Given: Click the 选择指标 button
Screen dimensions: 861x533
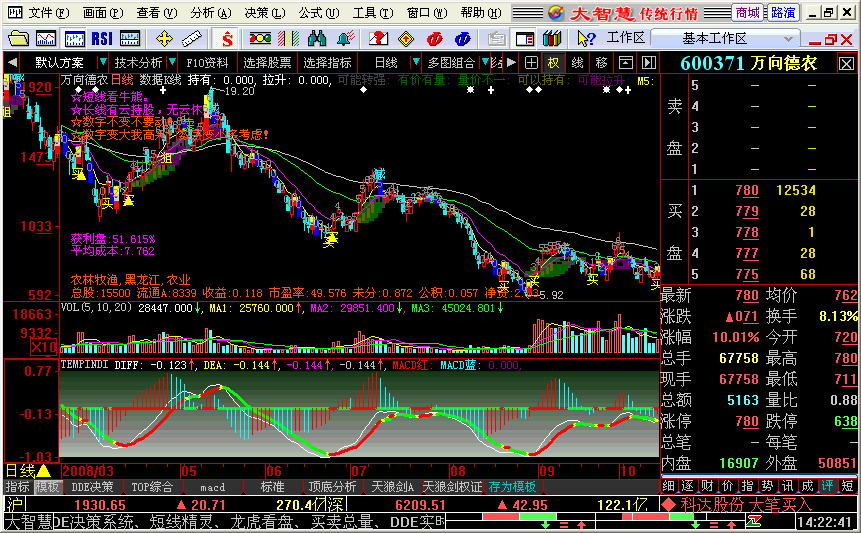Looking at the screenshot, I should point(327,63).
